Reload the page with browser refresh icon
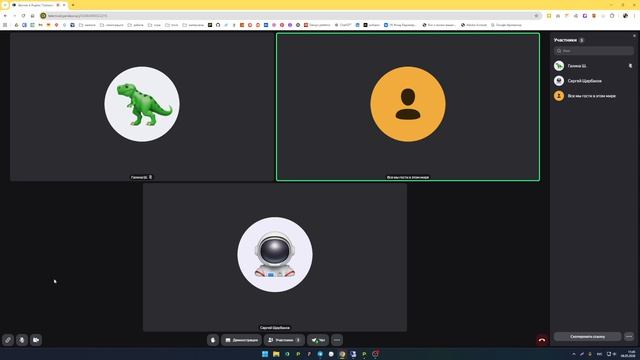Viewport: 640px width, 360px height. pyautogui.click(x=23, y=16)
